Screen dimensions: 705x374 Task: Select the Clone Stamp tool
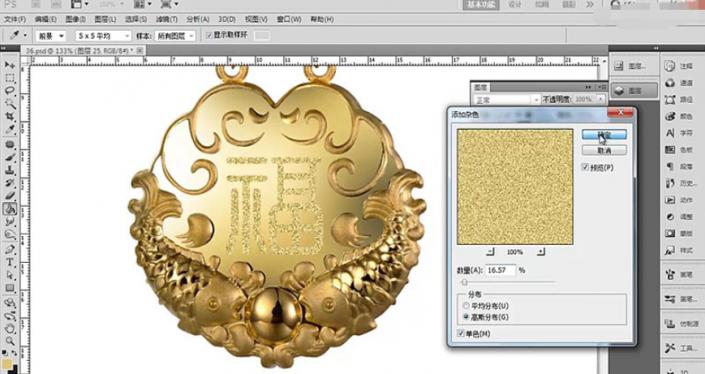tap(10, 171)
